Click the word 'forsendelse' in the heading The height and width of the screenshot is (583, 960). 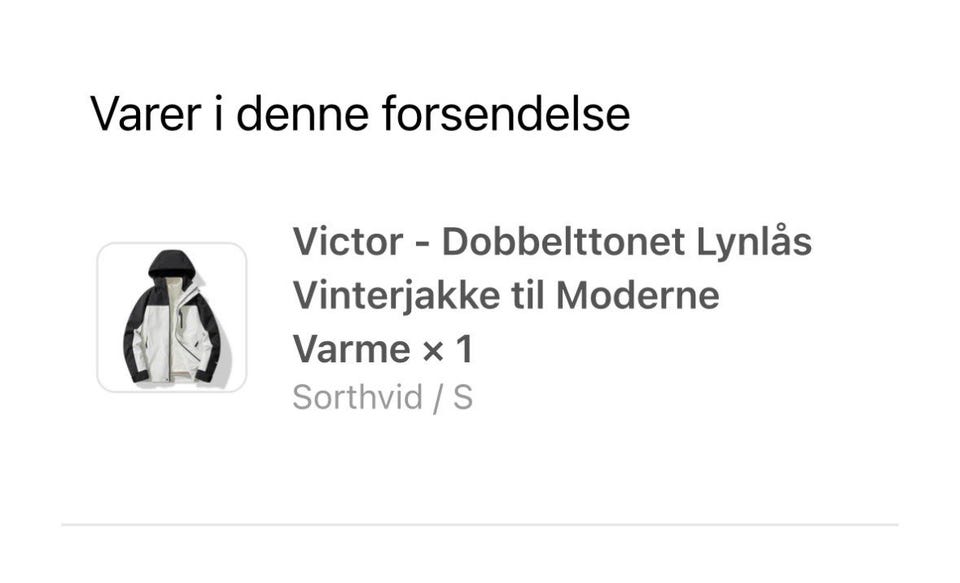point(506,113)
